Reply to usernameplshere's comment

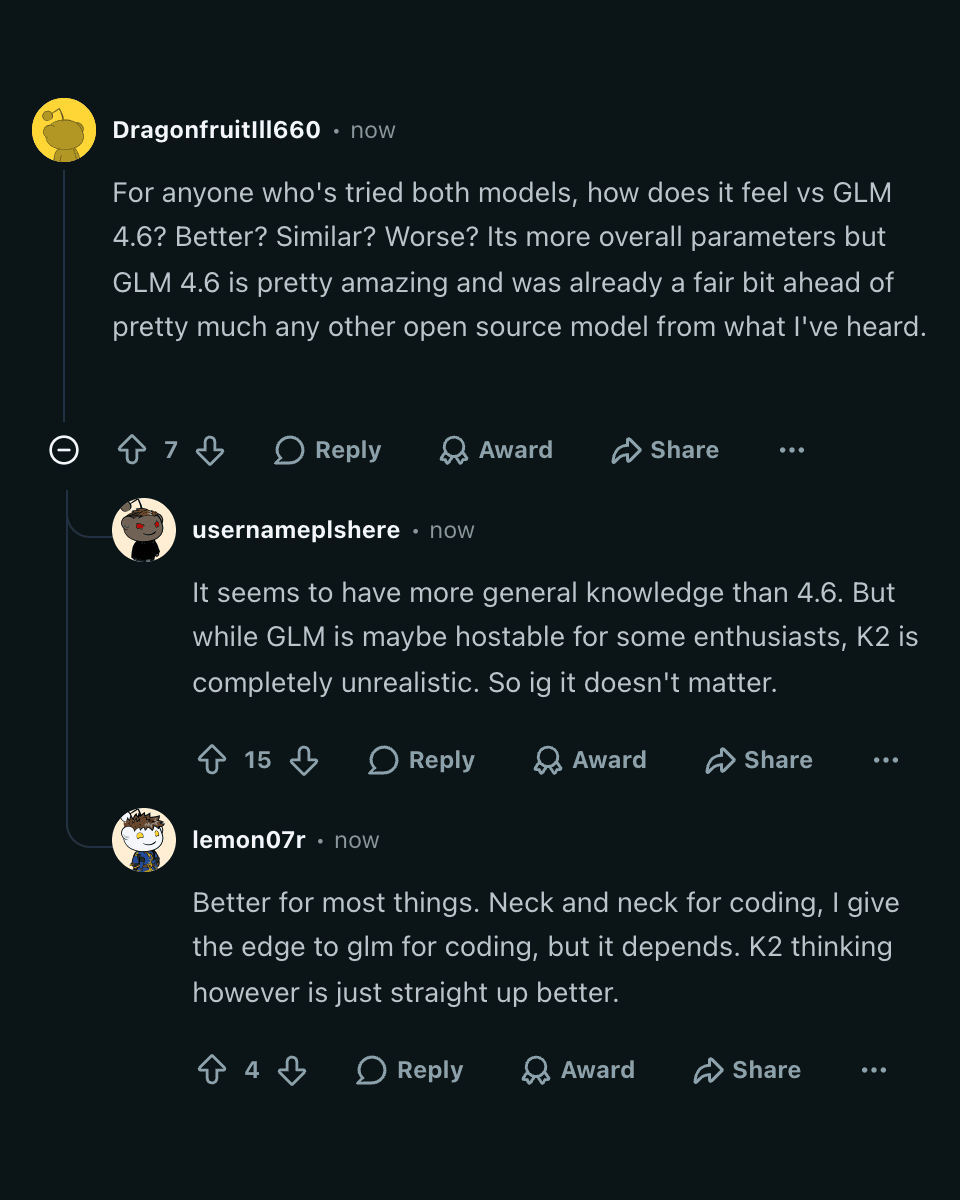(422, 760)
